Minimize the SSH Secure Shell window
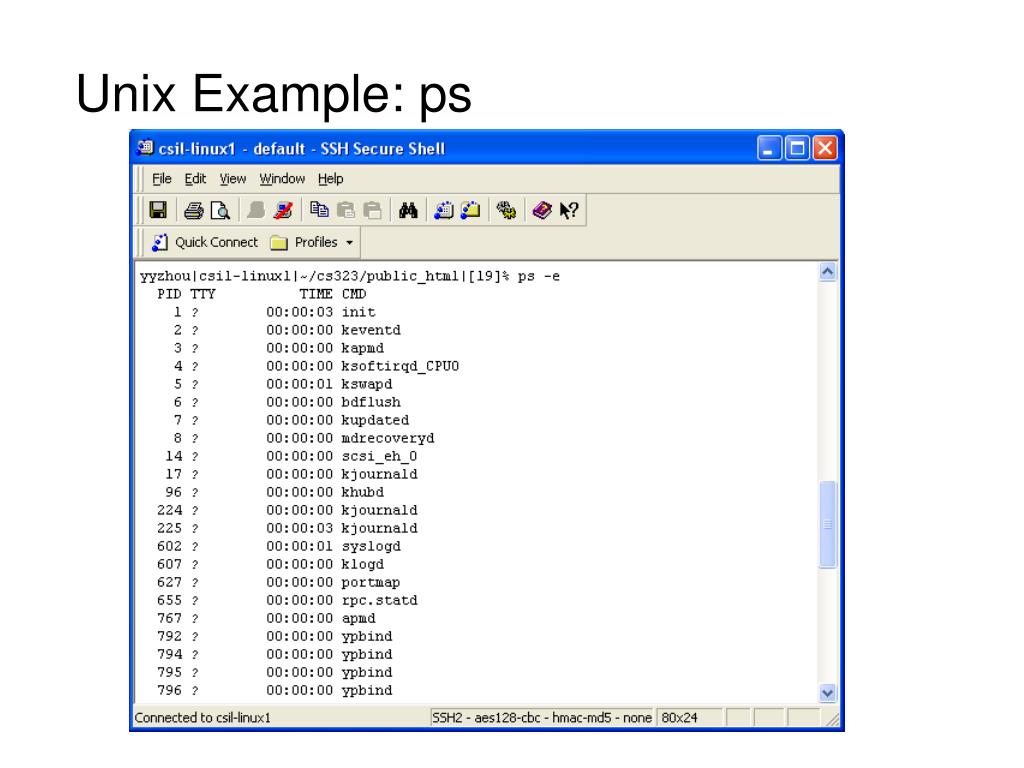1024x768 pixels. (769, 148)
